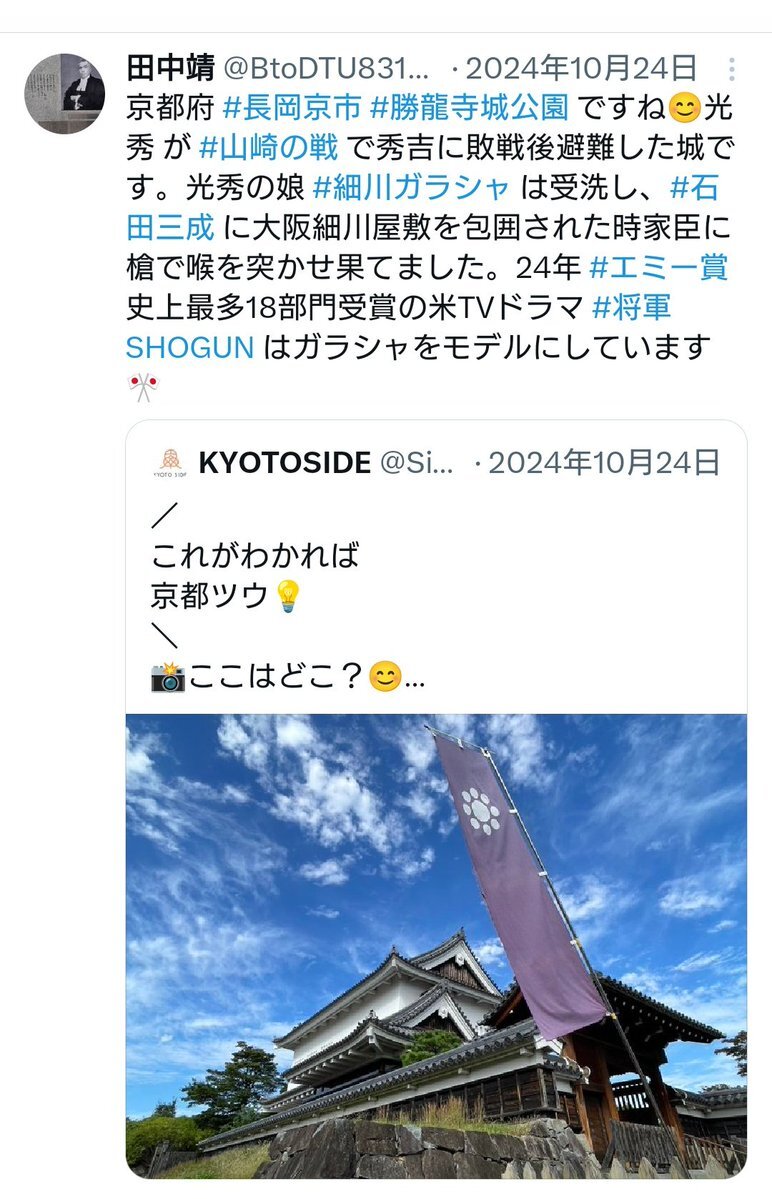This screenshot has height=1199, width=772.
Task: Follow the #山崎の戦 hashtag link
Action: pos(268,148)
